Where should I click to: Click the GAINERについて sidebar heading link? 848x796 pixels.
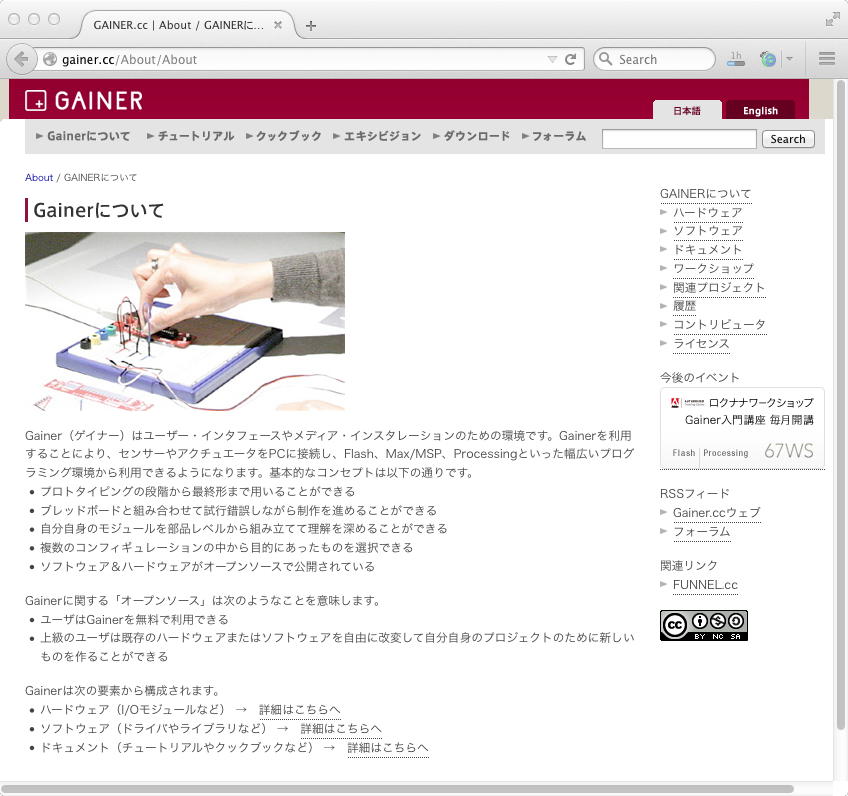pos(705,194)
